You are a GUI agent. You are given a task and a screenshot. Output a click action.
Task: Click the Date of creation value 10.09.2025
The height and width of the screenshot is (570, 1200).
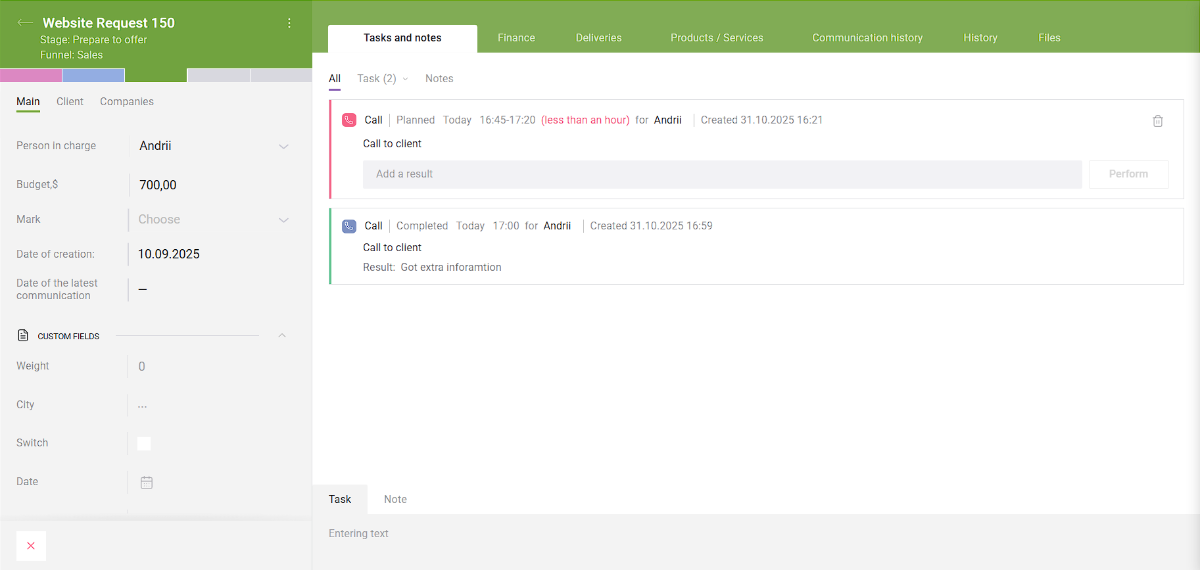pyautogui.click(x=169, y=254)
